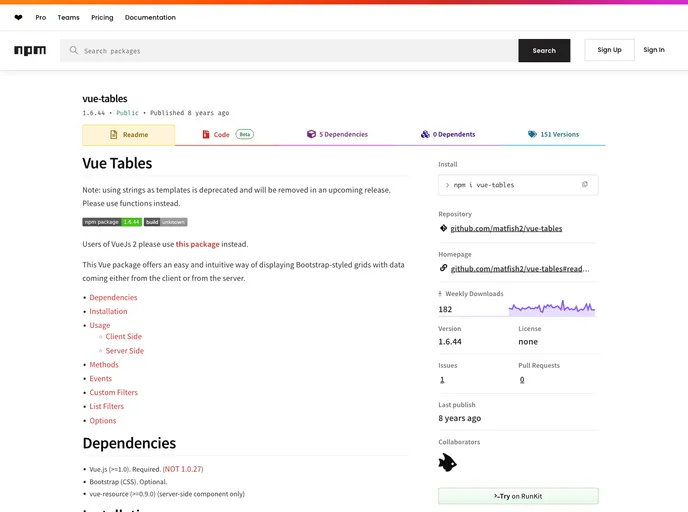Click the Sign In link
Image resolution: width=688 pixels, height=512 pixels.
pos(654,50)
